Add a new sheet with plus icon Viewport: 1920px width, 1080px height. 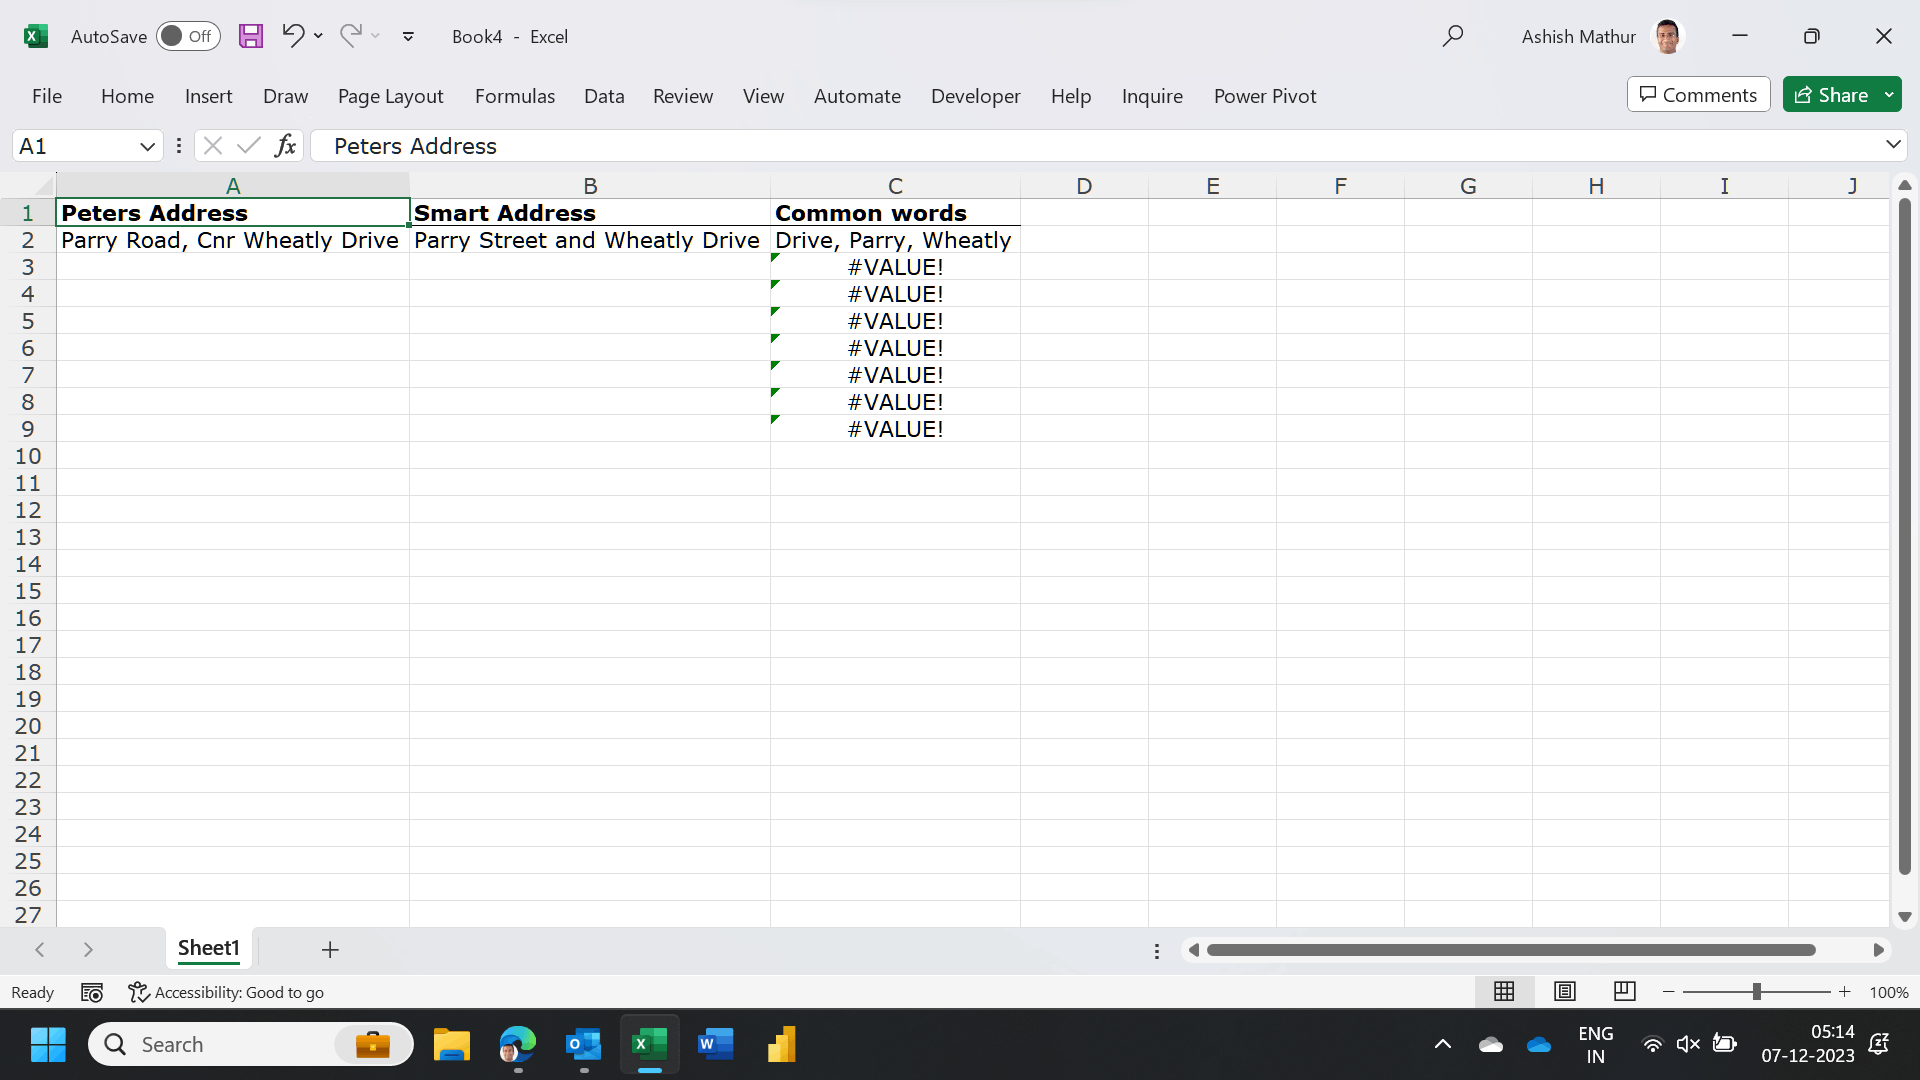point(330,949)
